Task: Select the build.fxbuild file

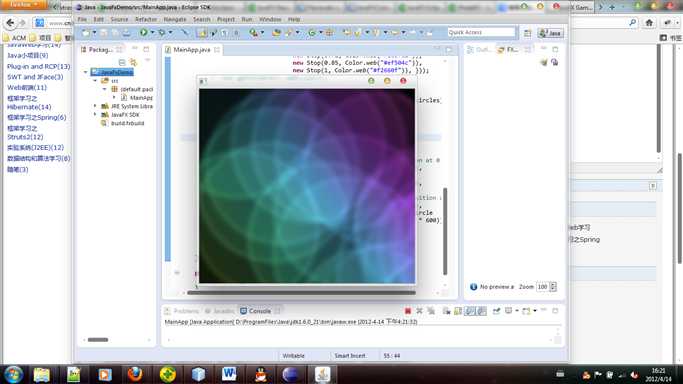Action: pyautogui.click(x=122, y=123)
